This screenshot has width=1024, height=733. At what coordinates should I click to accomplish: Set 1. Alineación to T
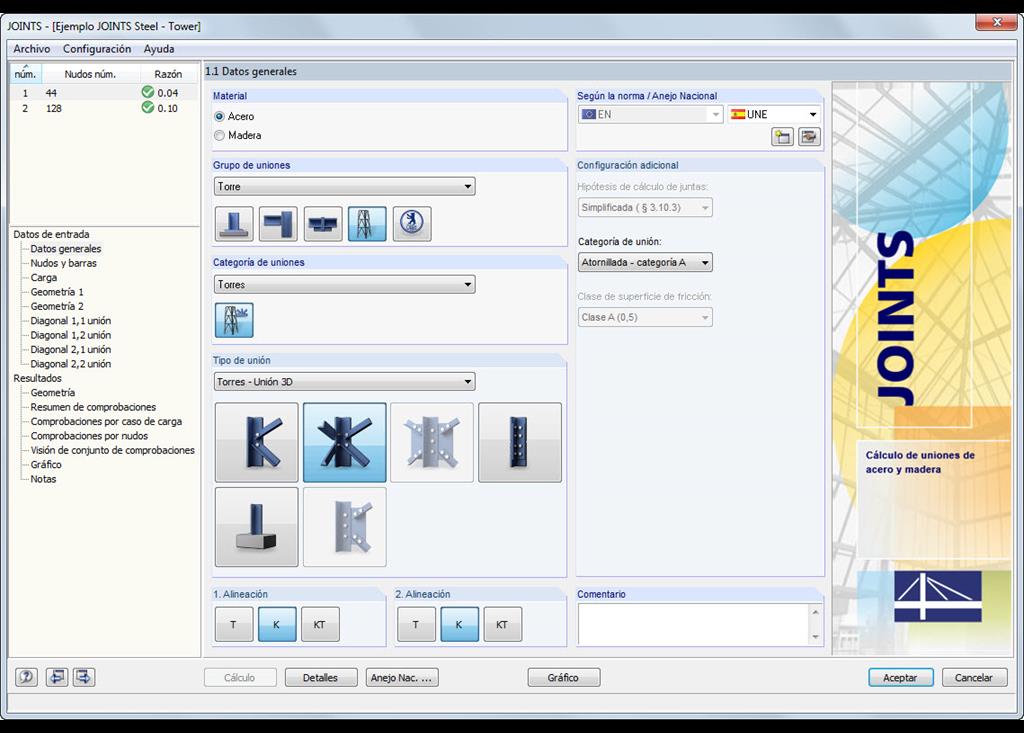[x=234, y=625]
